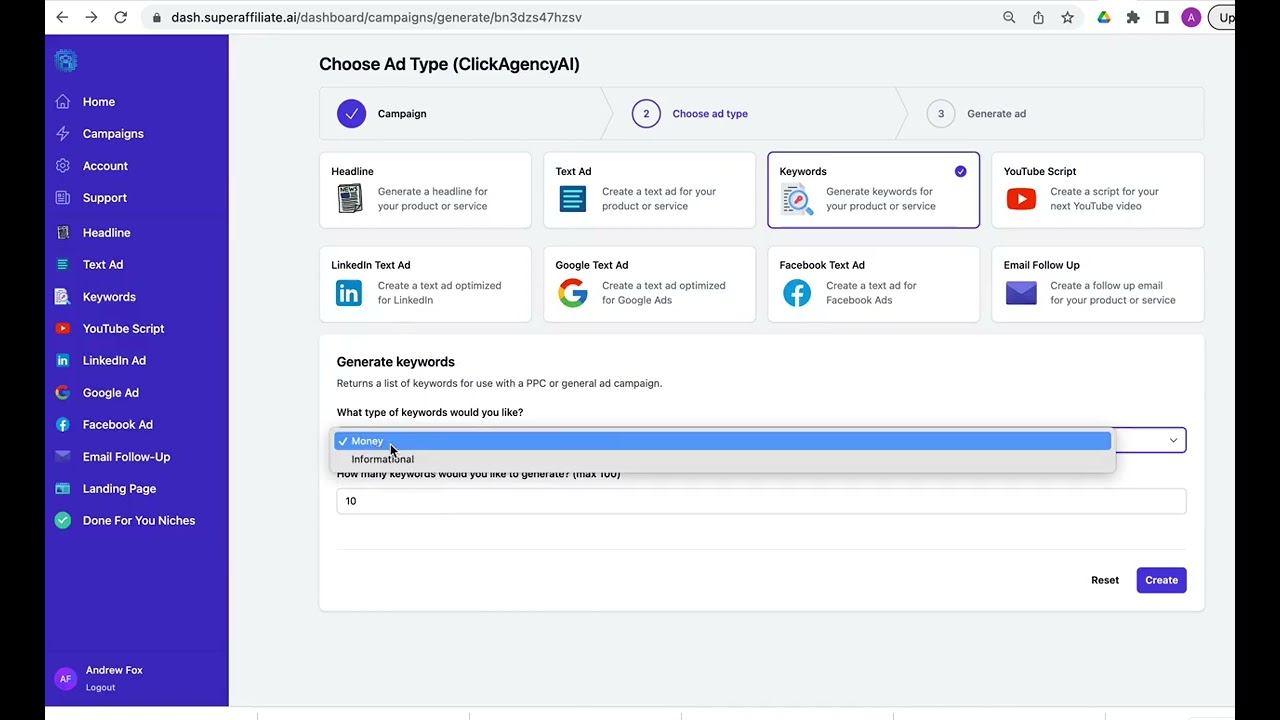
Task: Click the Facebook Ad sidebar icon
Action: click(x=63, y=425)
